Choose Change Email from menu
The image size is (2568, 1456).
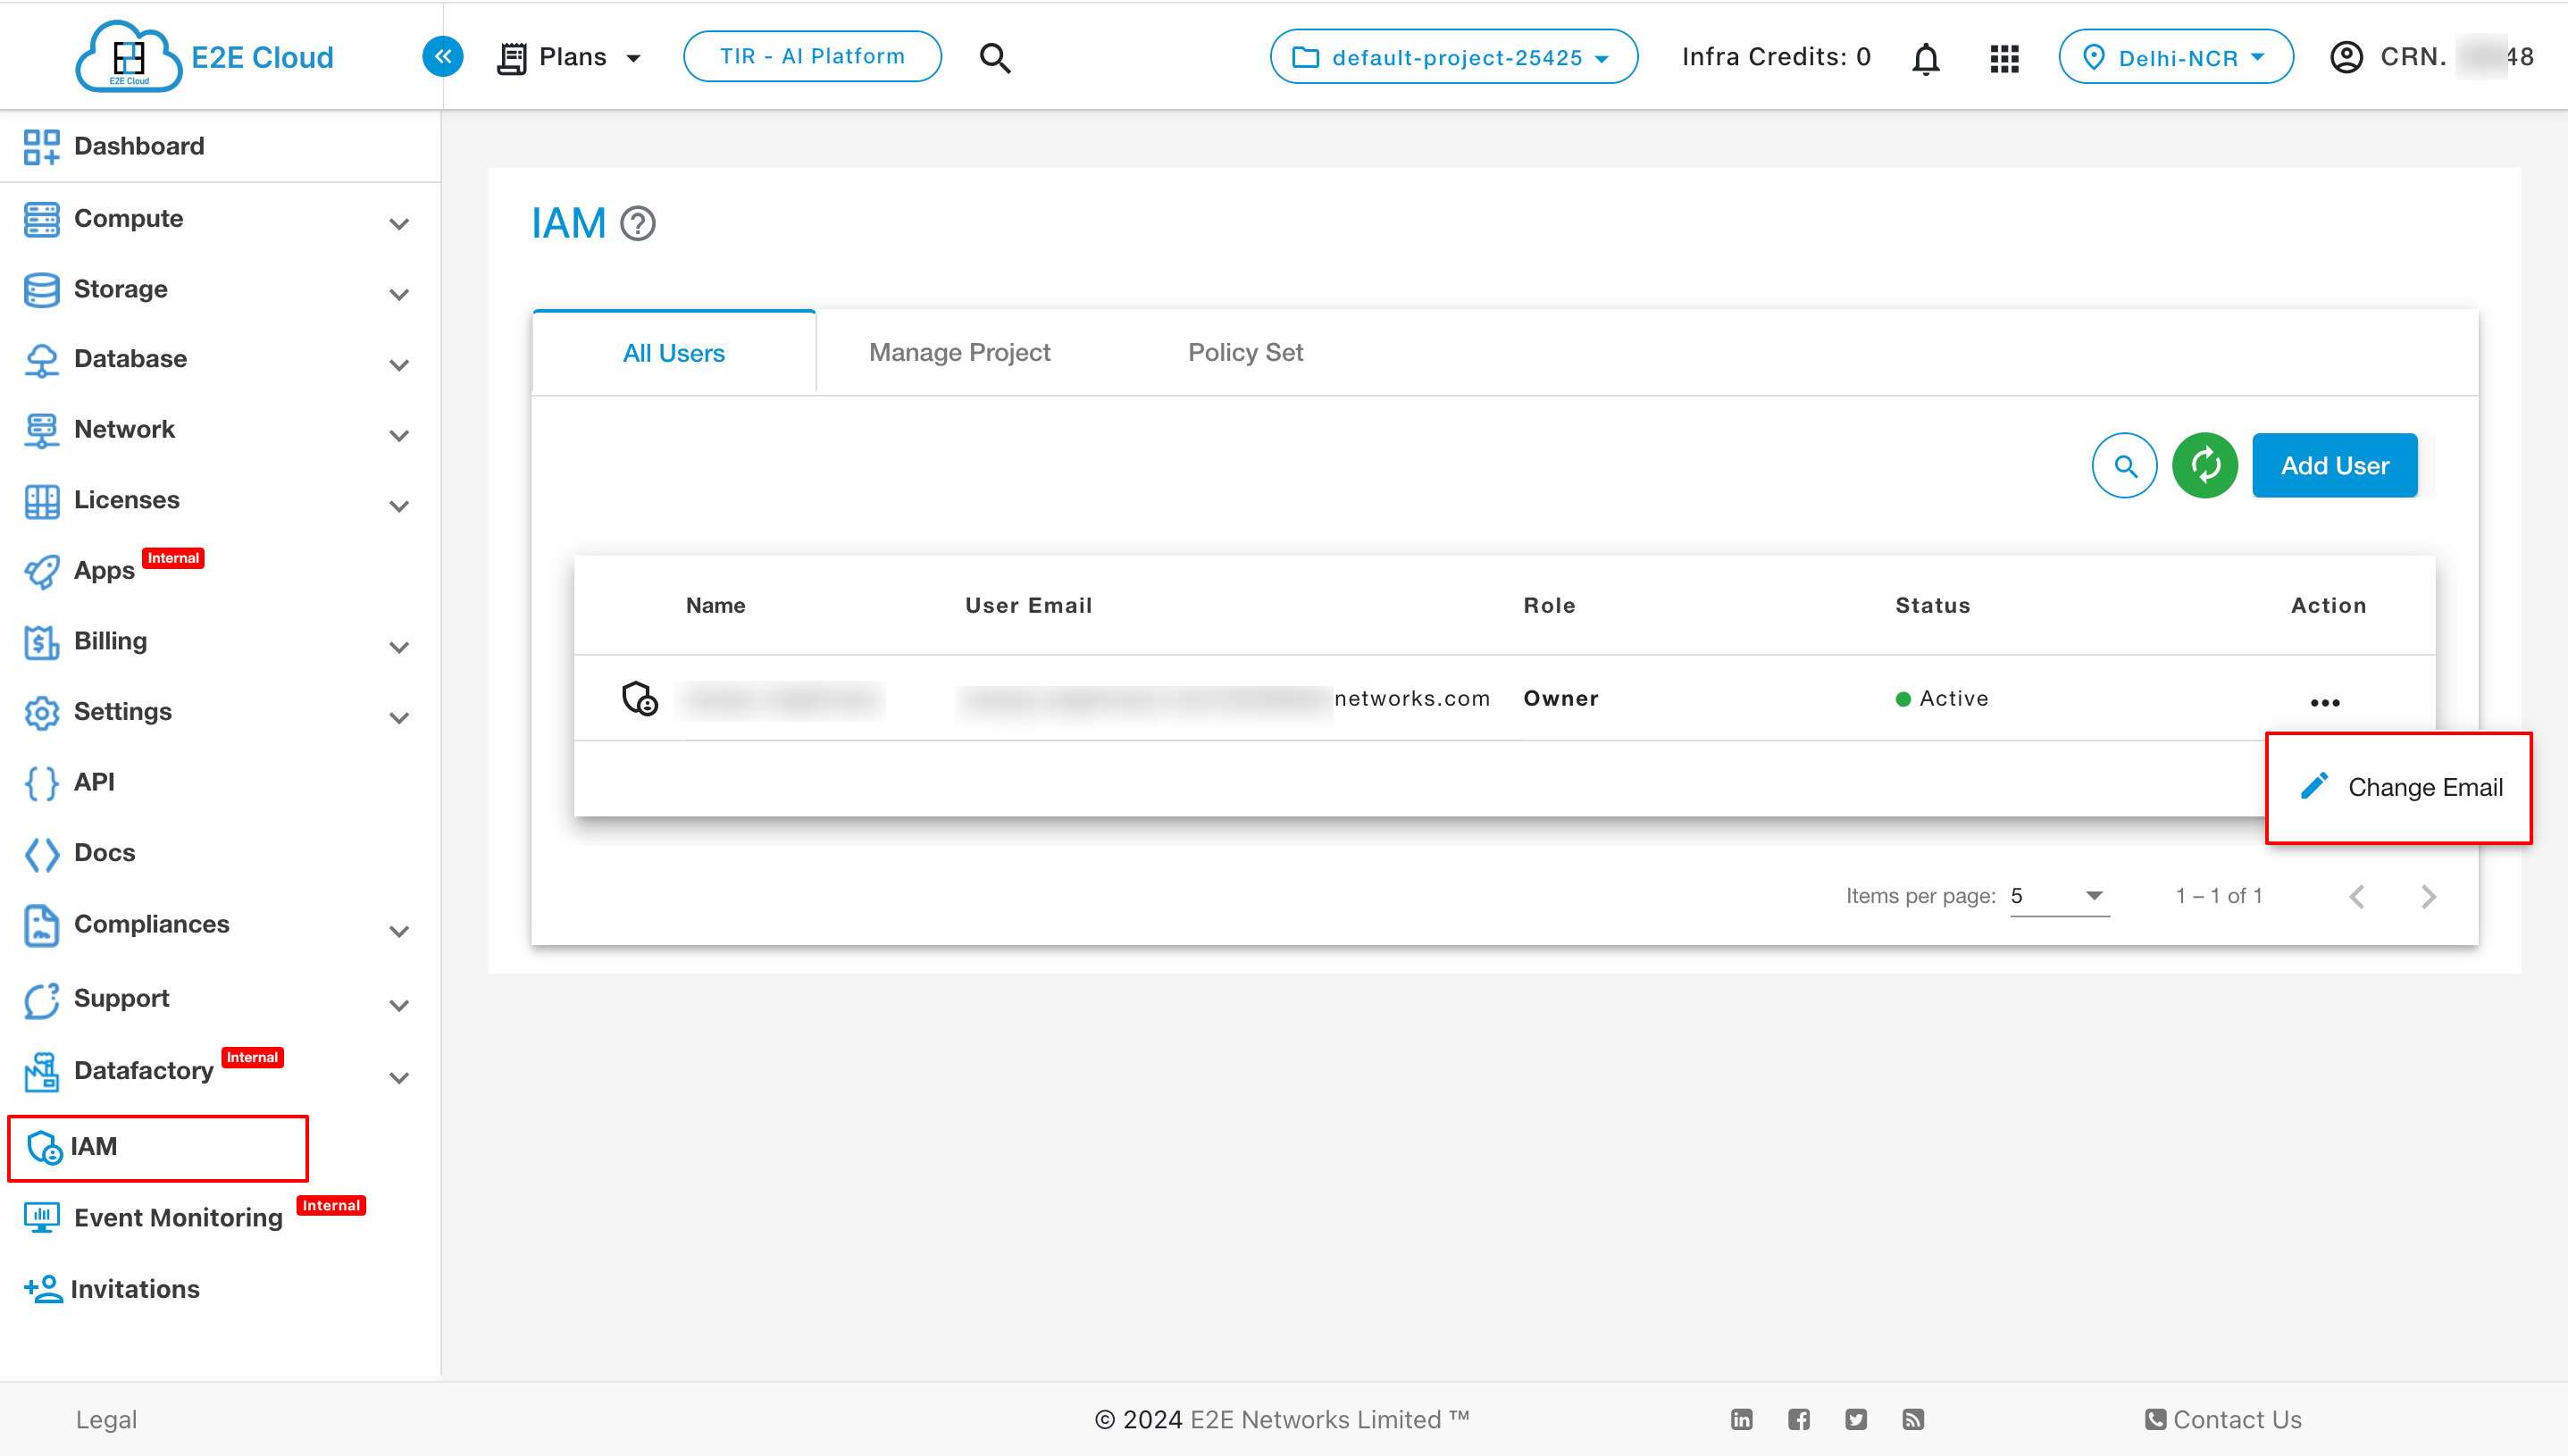[2399, 788]
